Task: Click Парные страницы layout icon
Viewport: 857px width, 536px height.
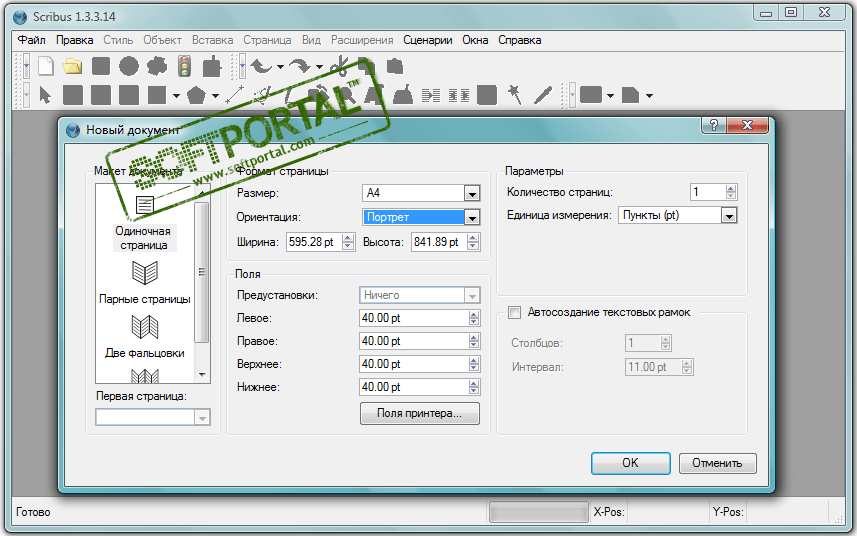Action: (x=145, y=273)
